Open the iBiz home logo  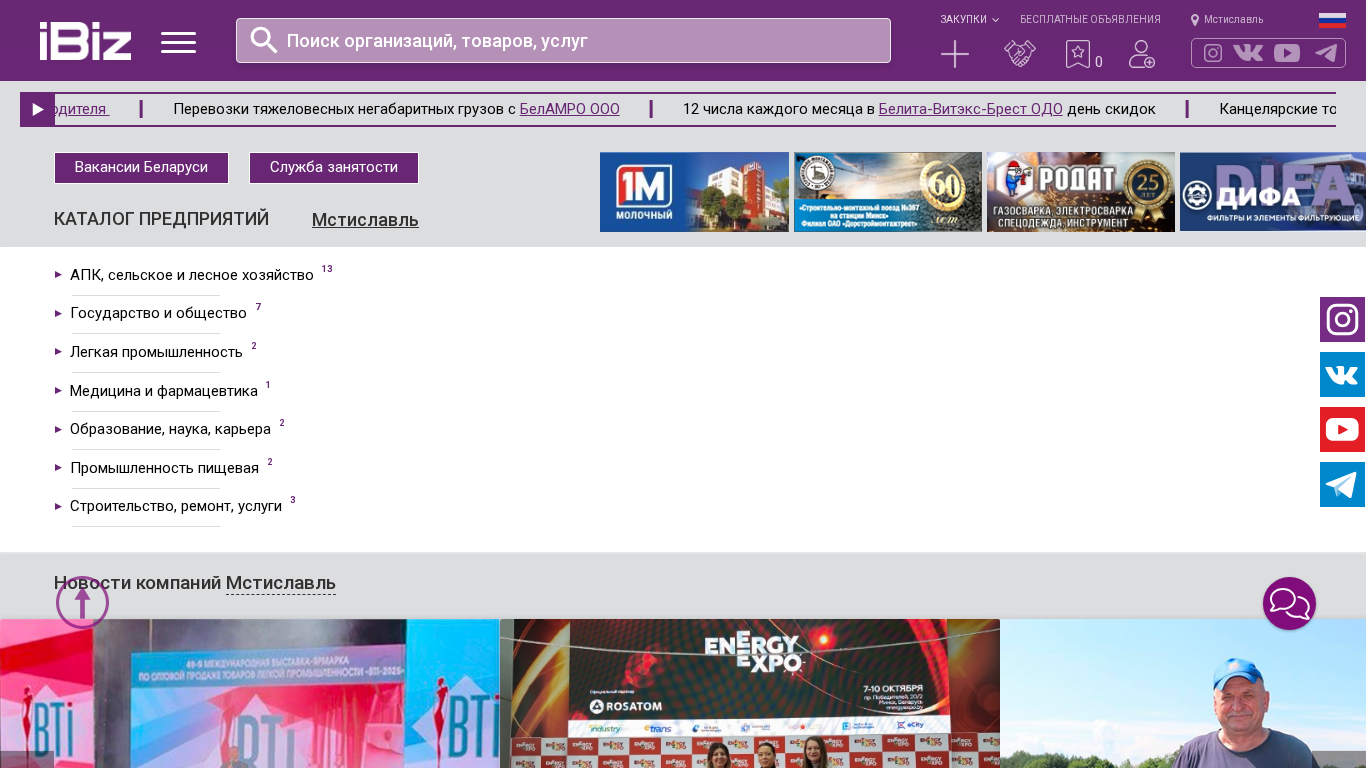pos(85,41)
